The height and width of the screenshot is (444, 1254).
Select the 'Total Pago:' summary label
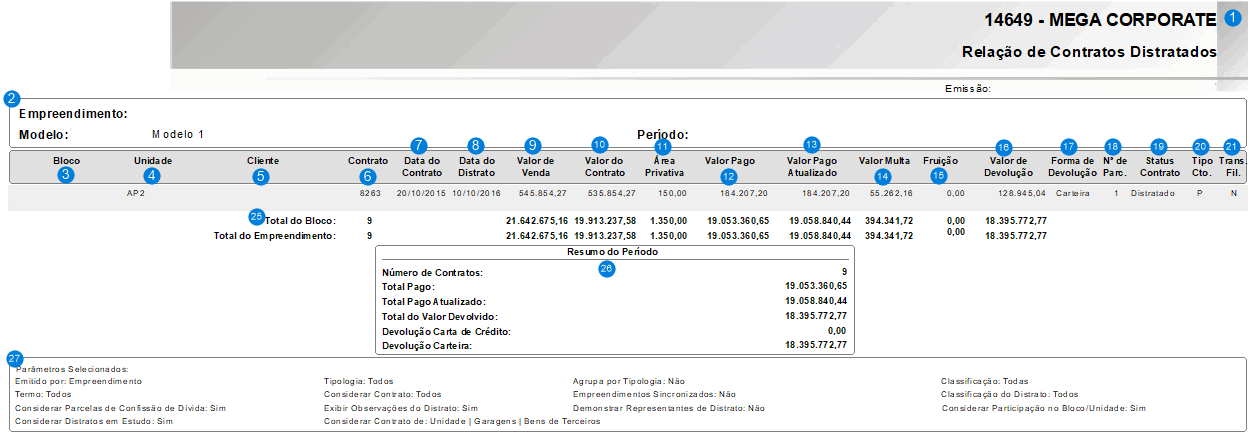click(x=408, y=286)
